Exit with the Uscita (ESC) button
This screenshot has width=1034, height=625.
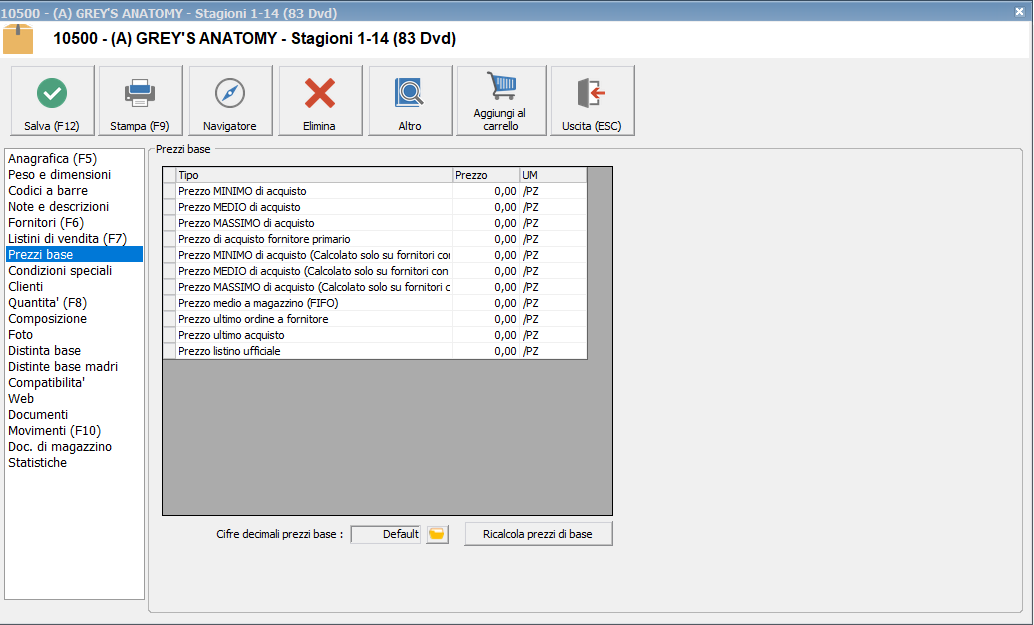[x=592, y=101]
